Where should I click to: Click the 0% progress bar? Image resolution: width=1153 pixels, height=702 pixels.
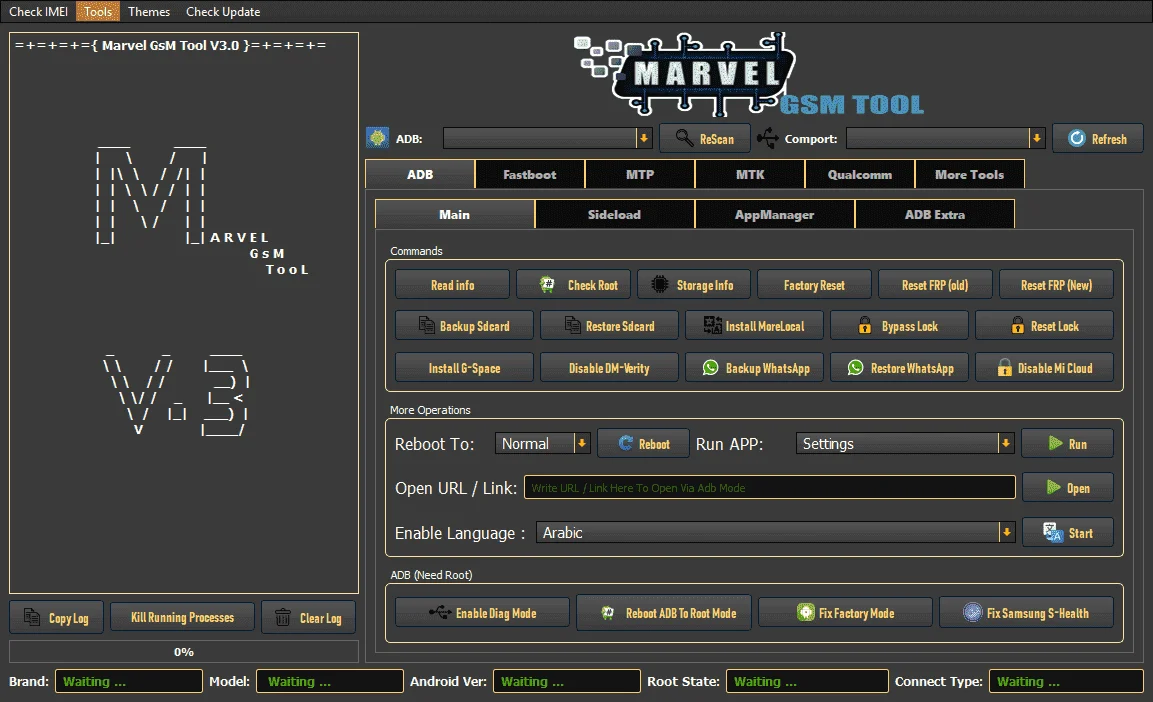[x=184, y=652]
